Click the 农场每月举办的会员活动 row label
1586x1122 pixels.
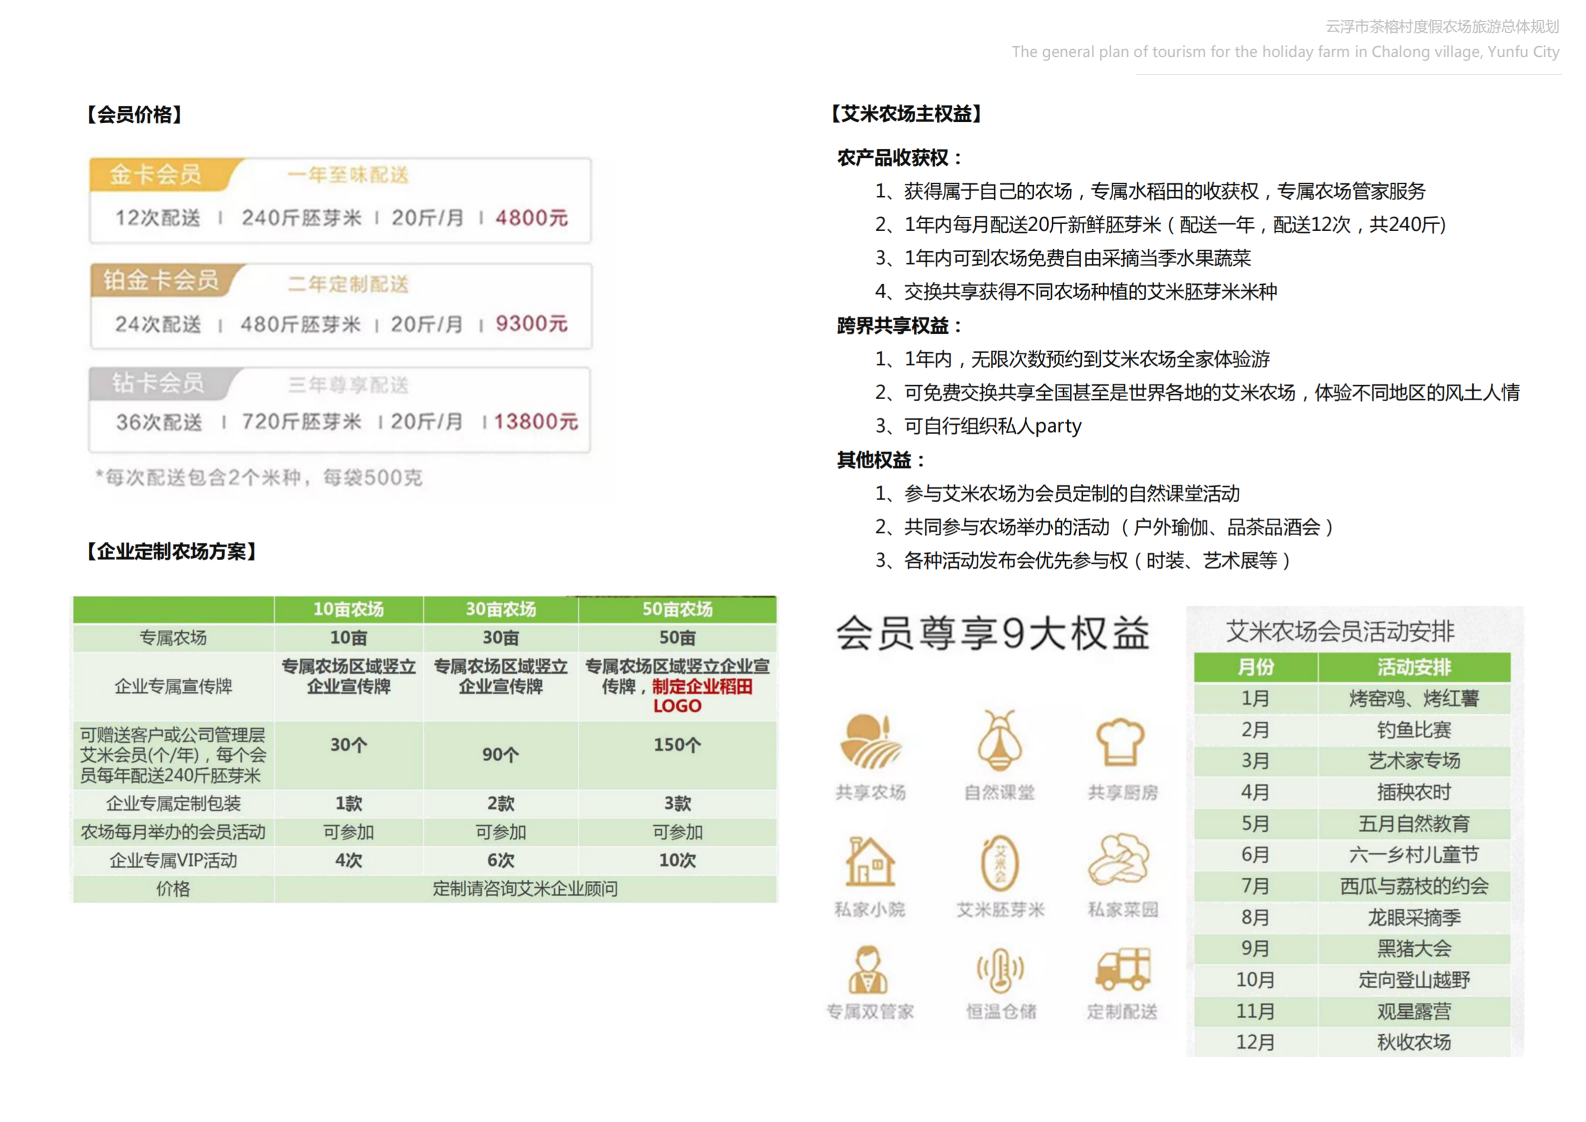[173, 832]
